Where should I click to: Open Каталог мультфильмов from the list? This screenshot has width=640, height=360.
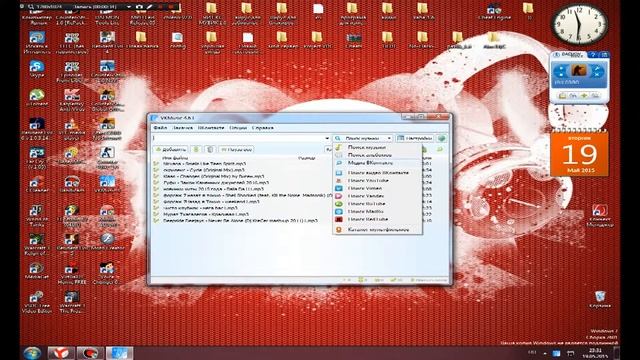[378, 230]
